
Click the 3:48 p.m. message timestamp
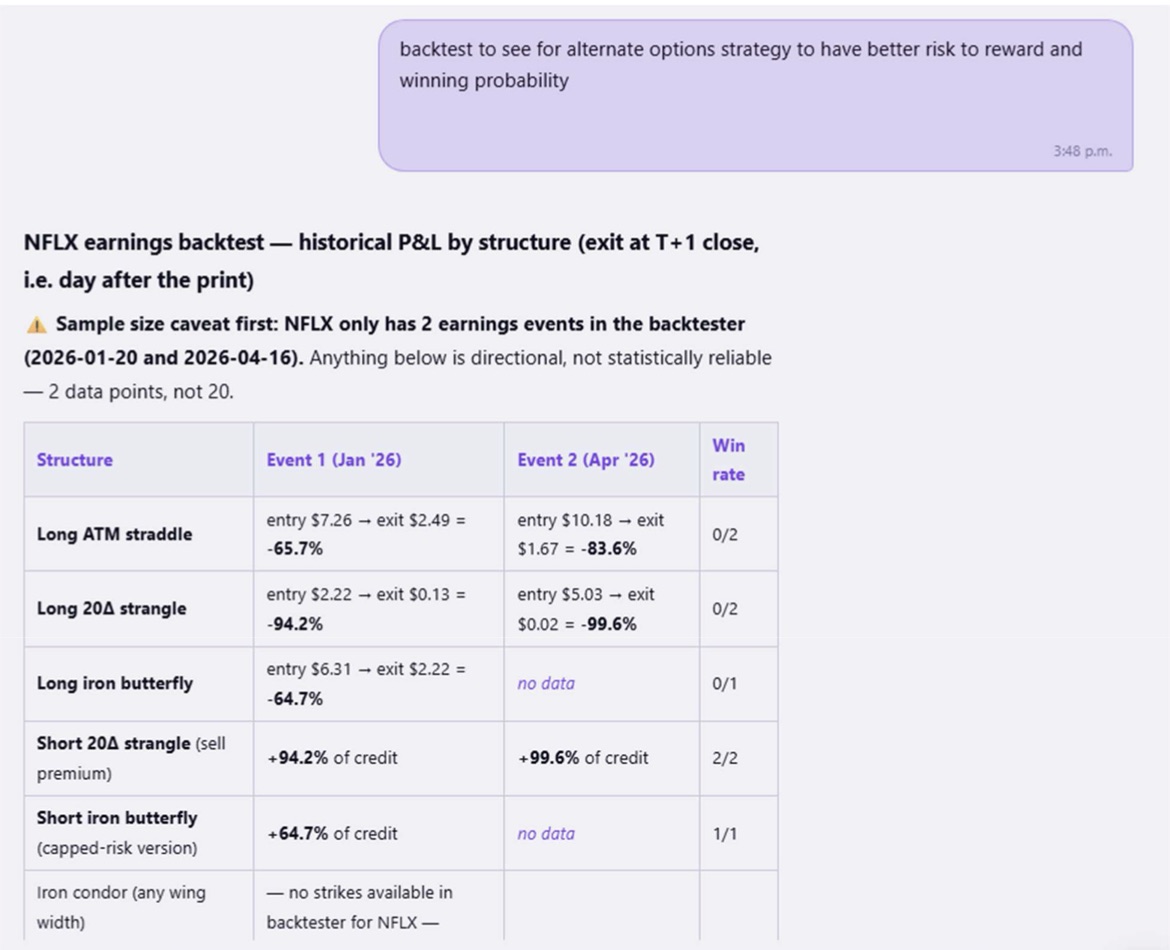click(x=1082, y=151)
